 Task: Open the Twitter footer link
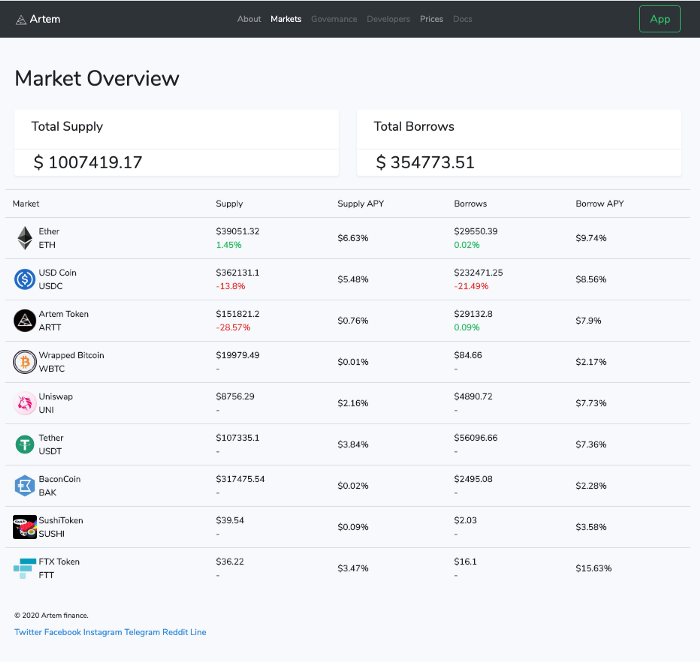tap(28, 632)
